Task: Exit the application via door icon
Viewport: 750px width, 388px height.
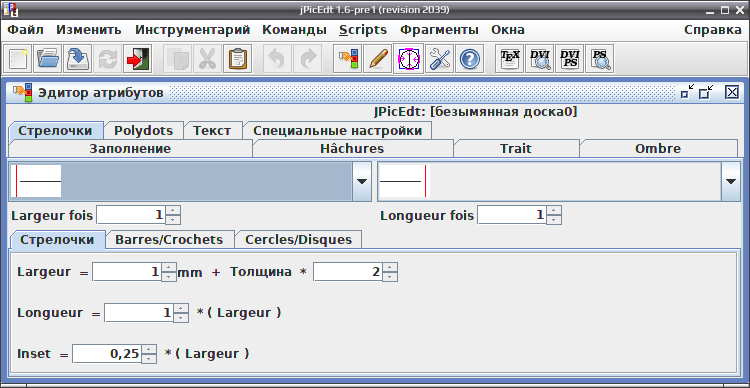Action: point(137,59)
